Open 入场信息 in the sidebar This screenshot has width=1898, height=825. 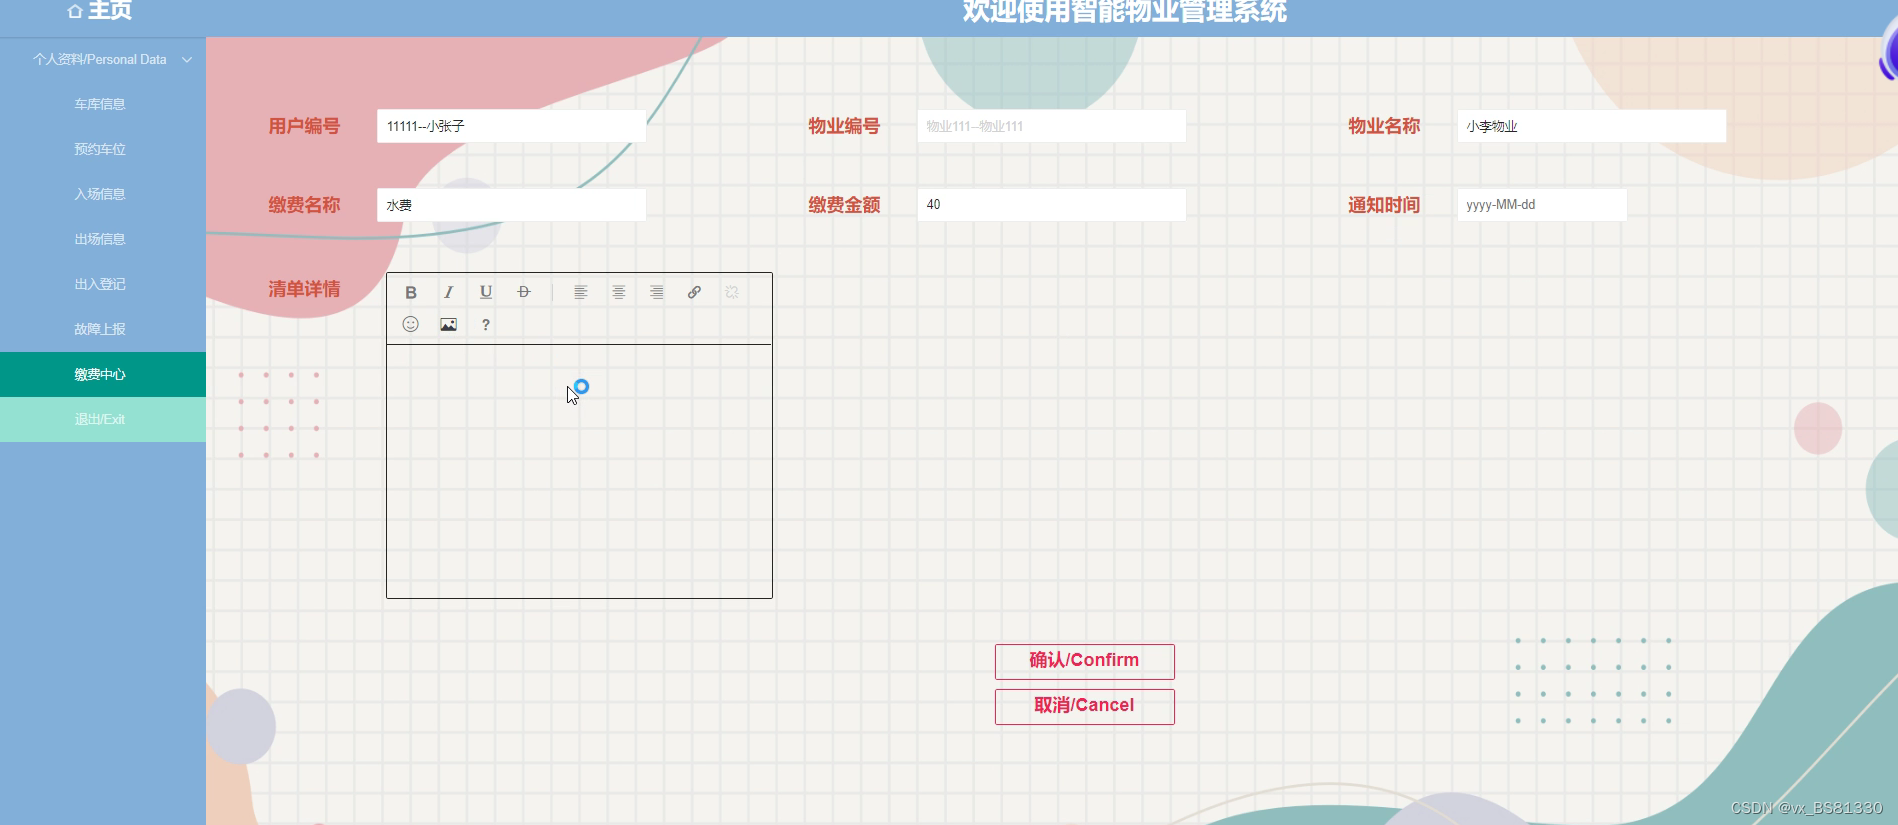tap(103, 194)
